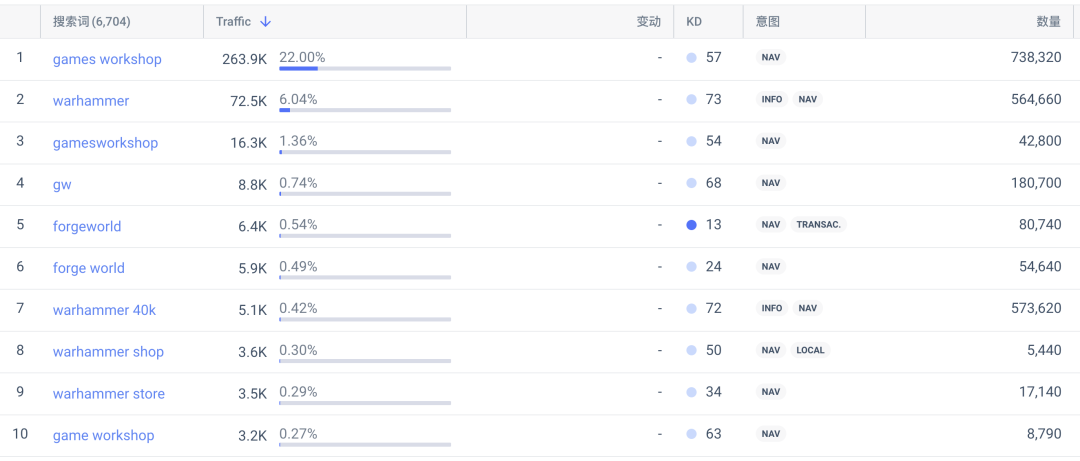Click NAV tag in gw row
This screenshot has width=1080, height=461.
(771, 183)
